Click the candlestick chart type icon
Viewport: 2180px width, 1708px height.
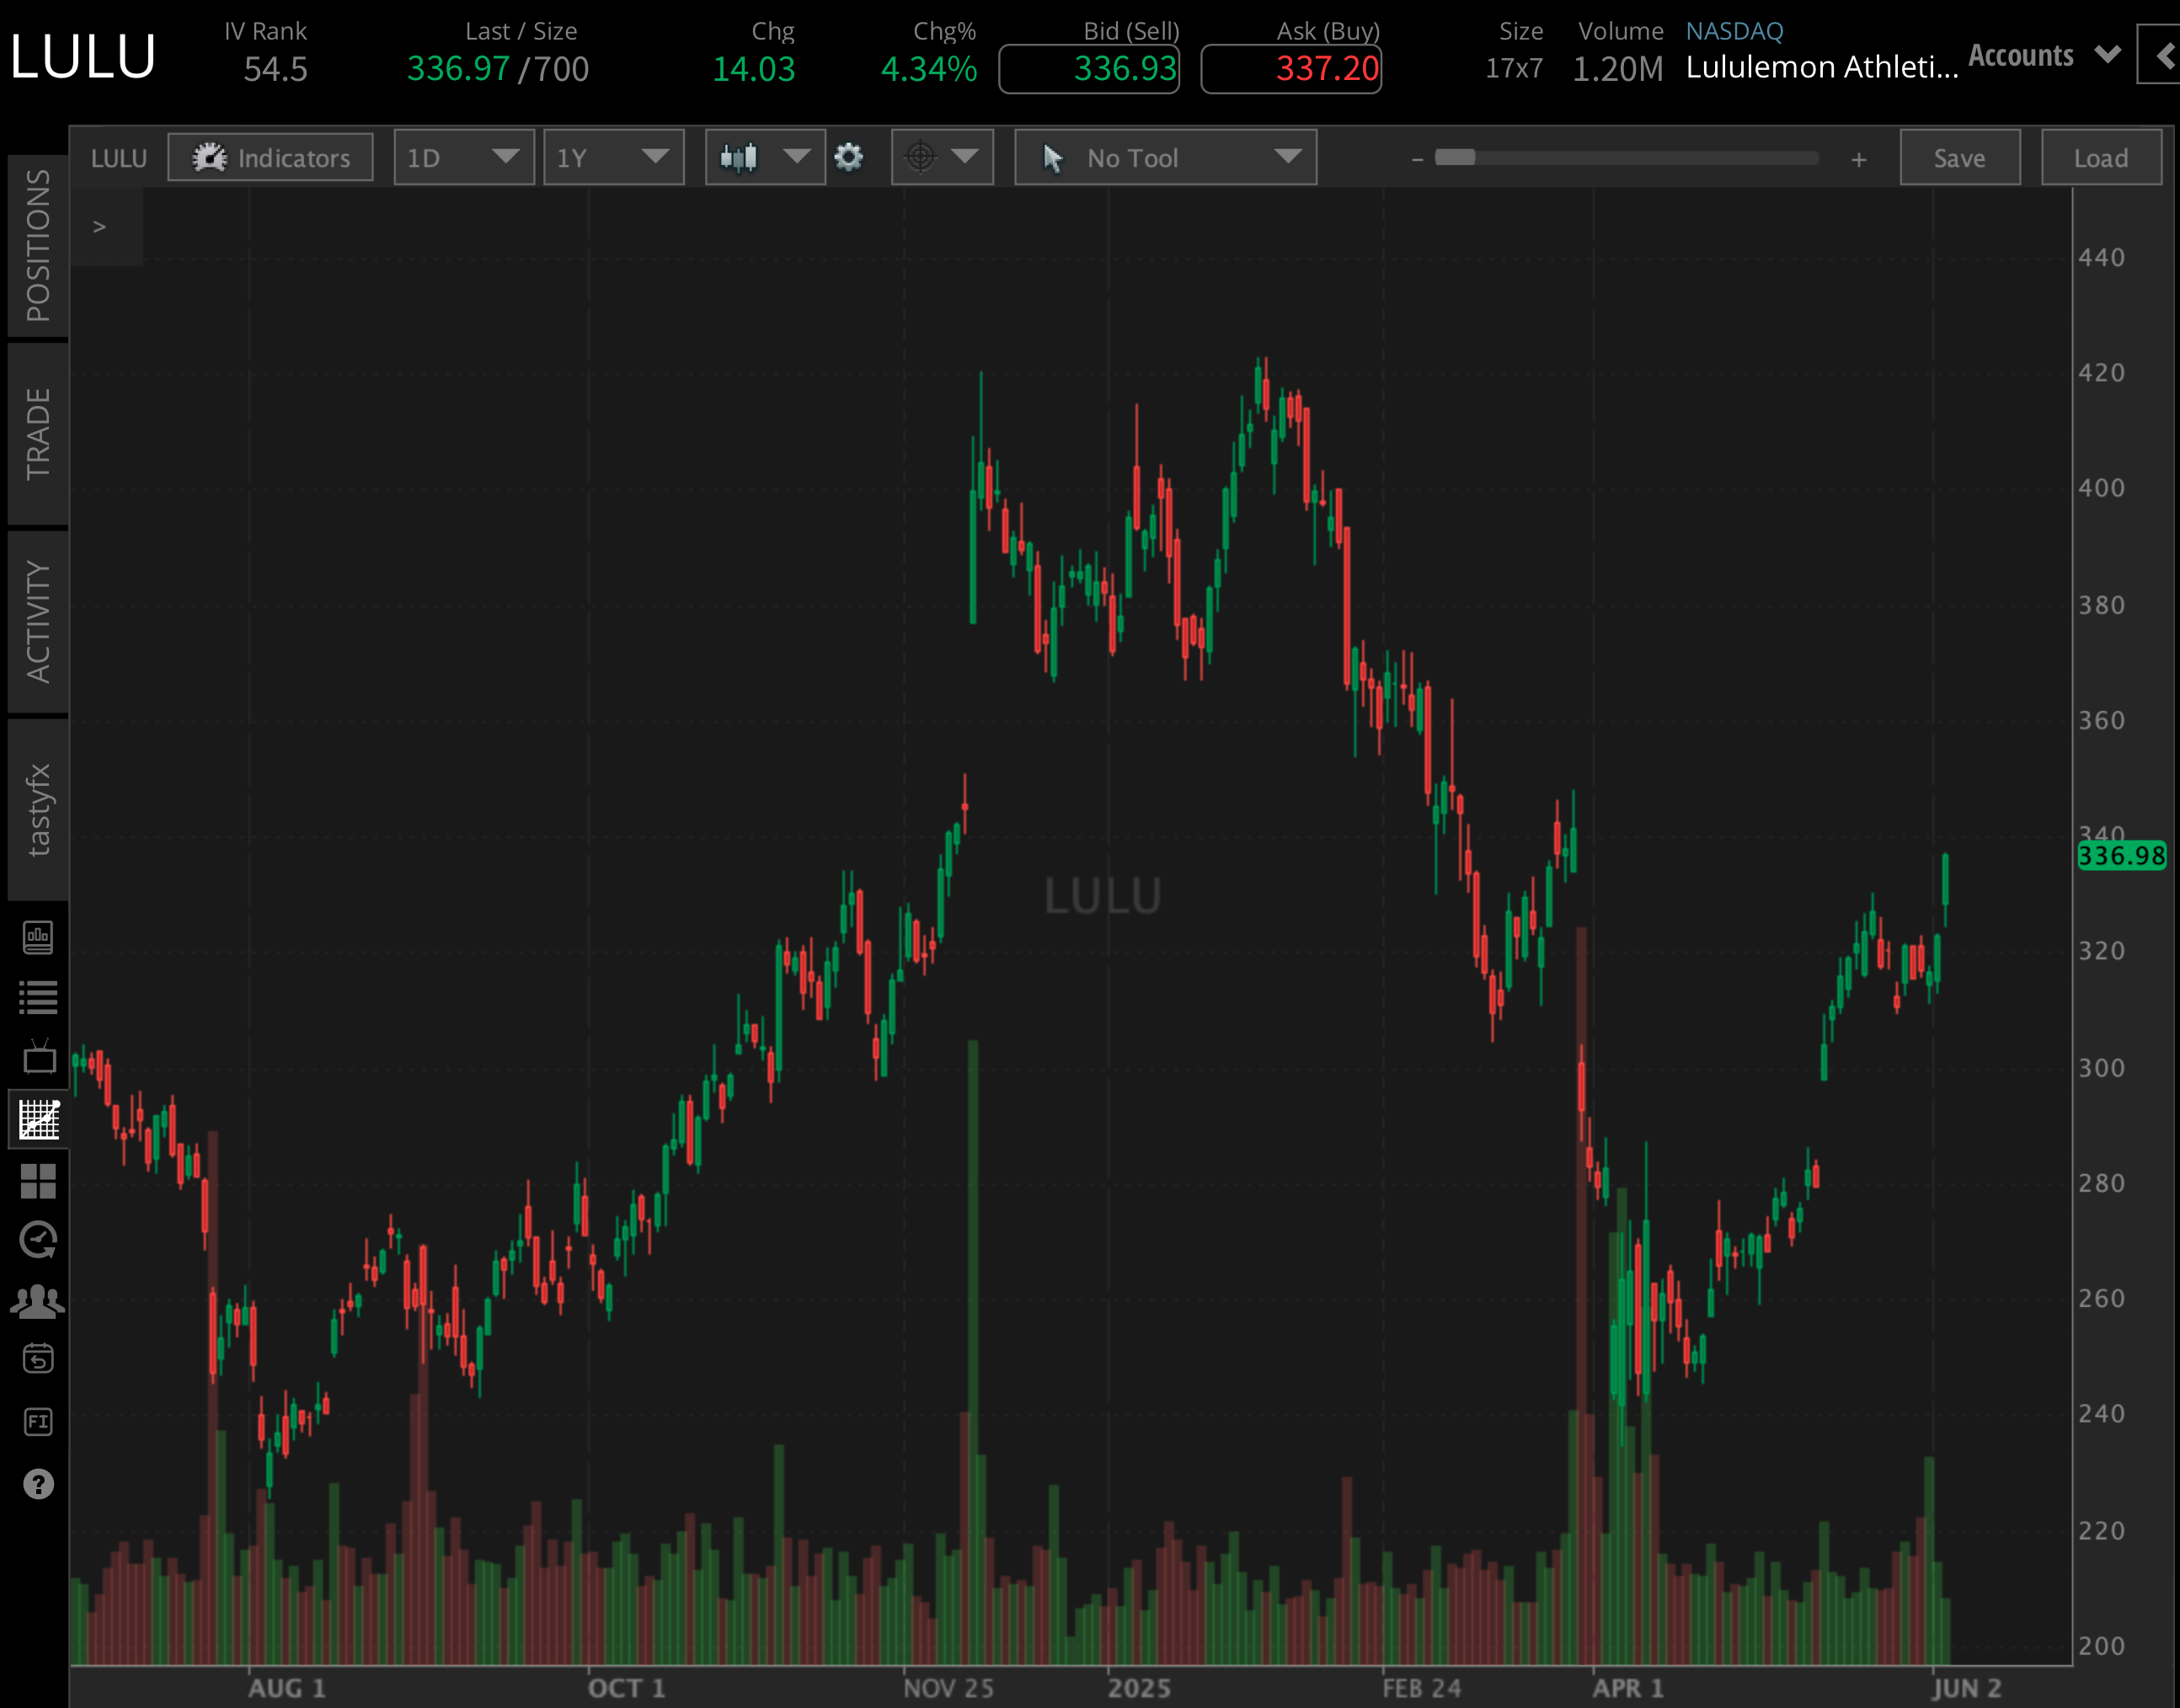[740, 157]
